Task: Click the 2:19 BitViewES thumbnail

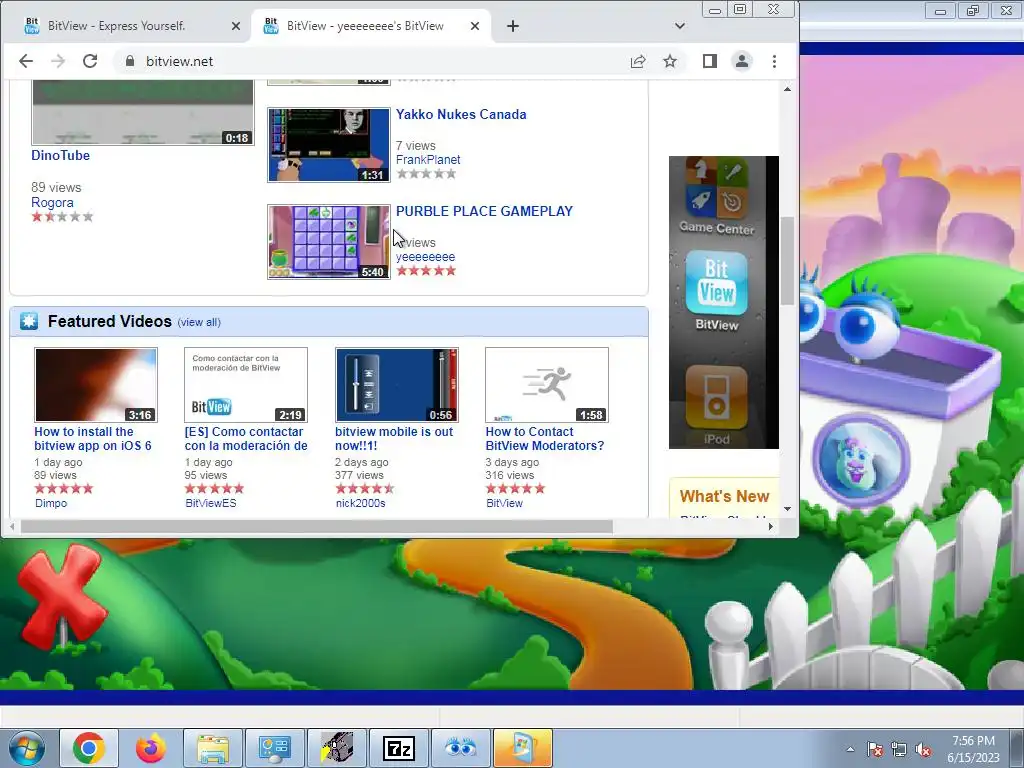Action: [246, 385]
